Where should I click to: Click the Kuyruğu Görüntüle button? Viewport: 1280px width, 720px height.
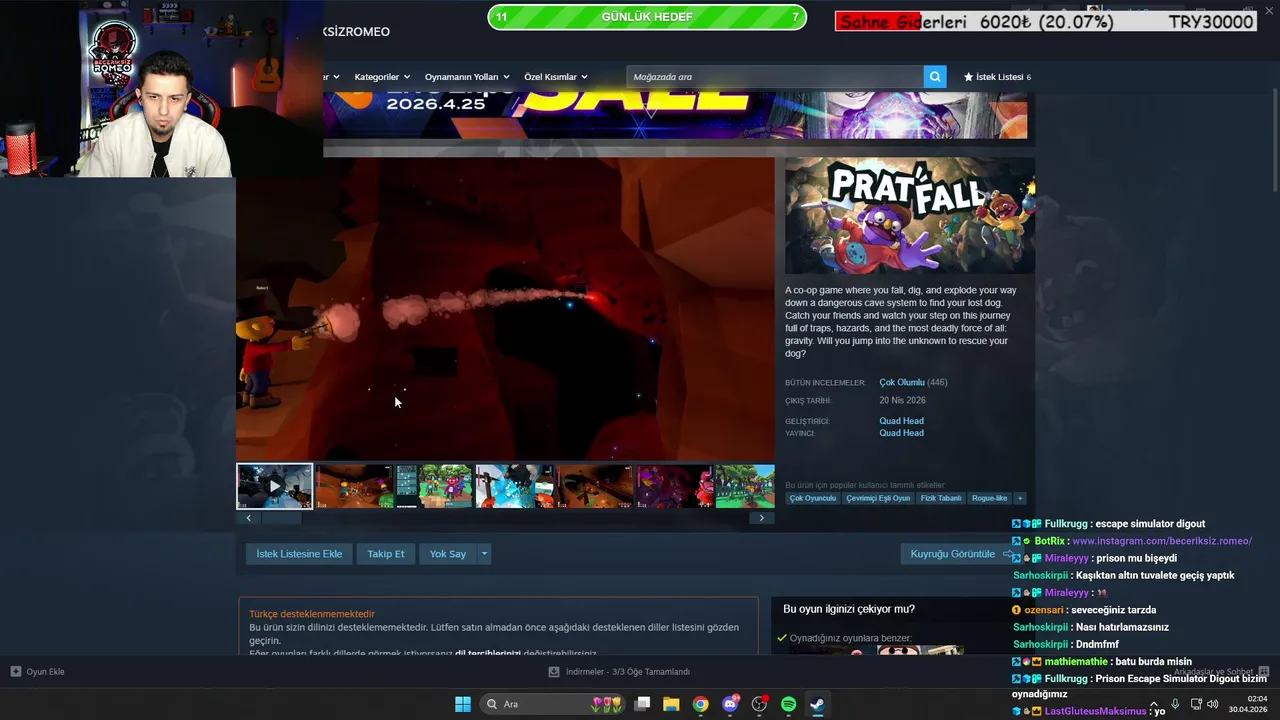coord(960,554)
